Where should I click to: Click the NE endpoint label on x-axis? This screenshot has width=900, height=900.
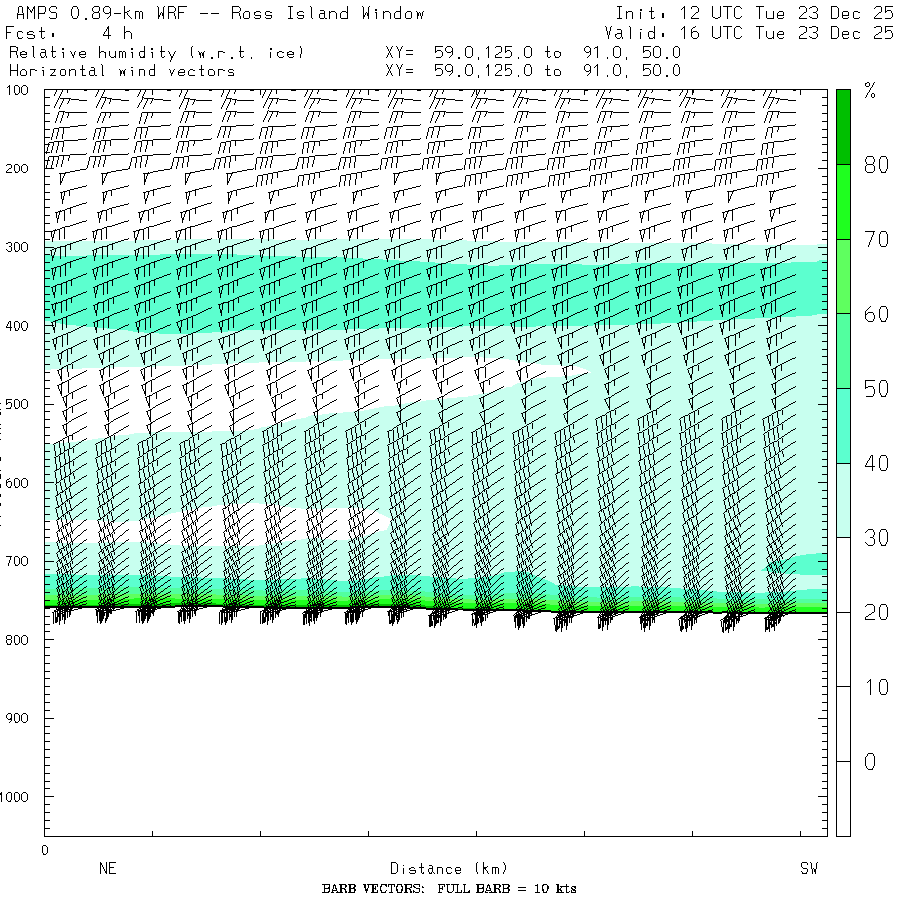point(107,869)
